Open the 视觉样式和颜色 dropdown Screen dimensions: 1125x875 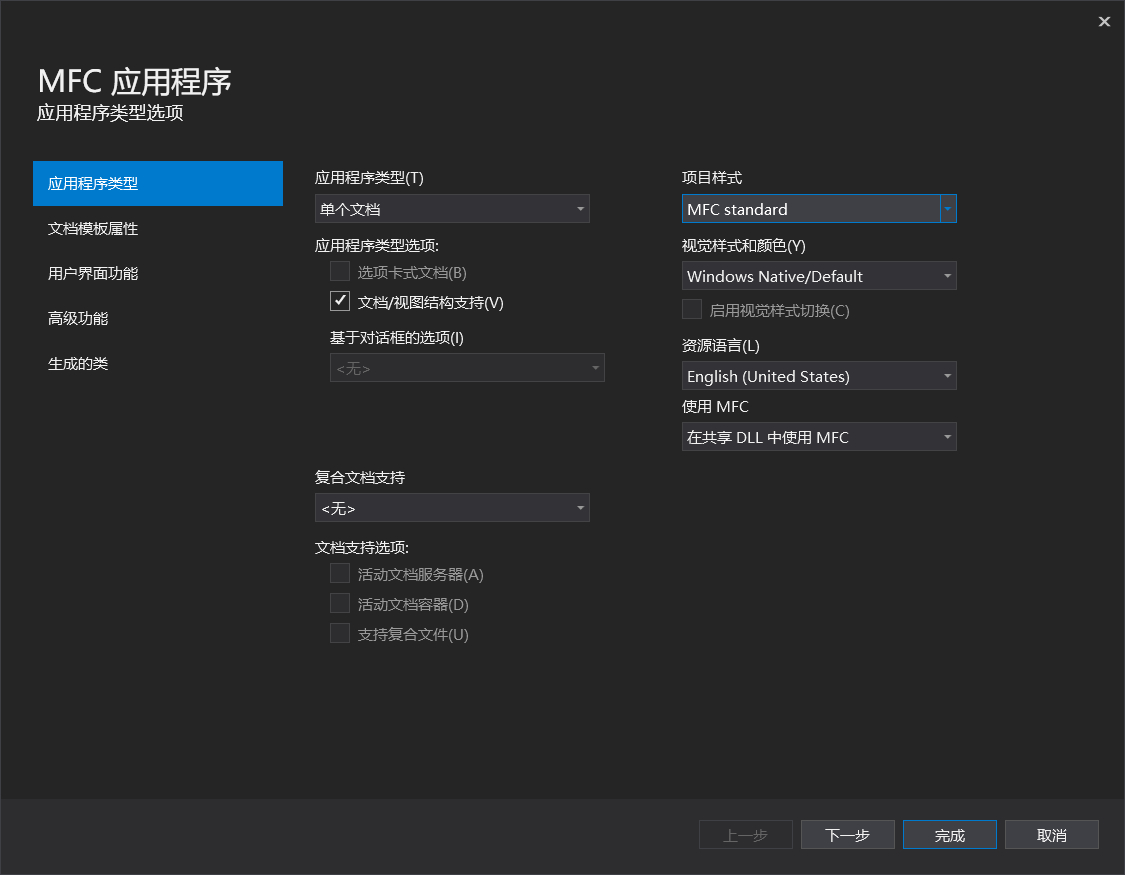pos(819,276)
